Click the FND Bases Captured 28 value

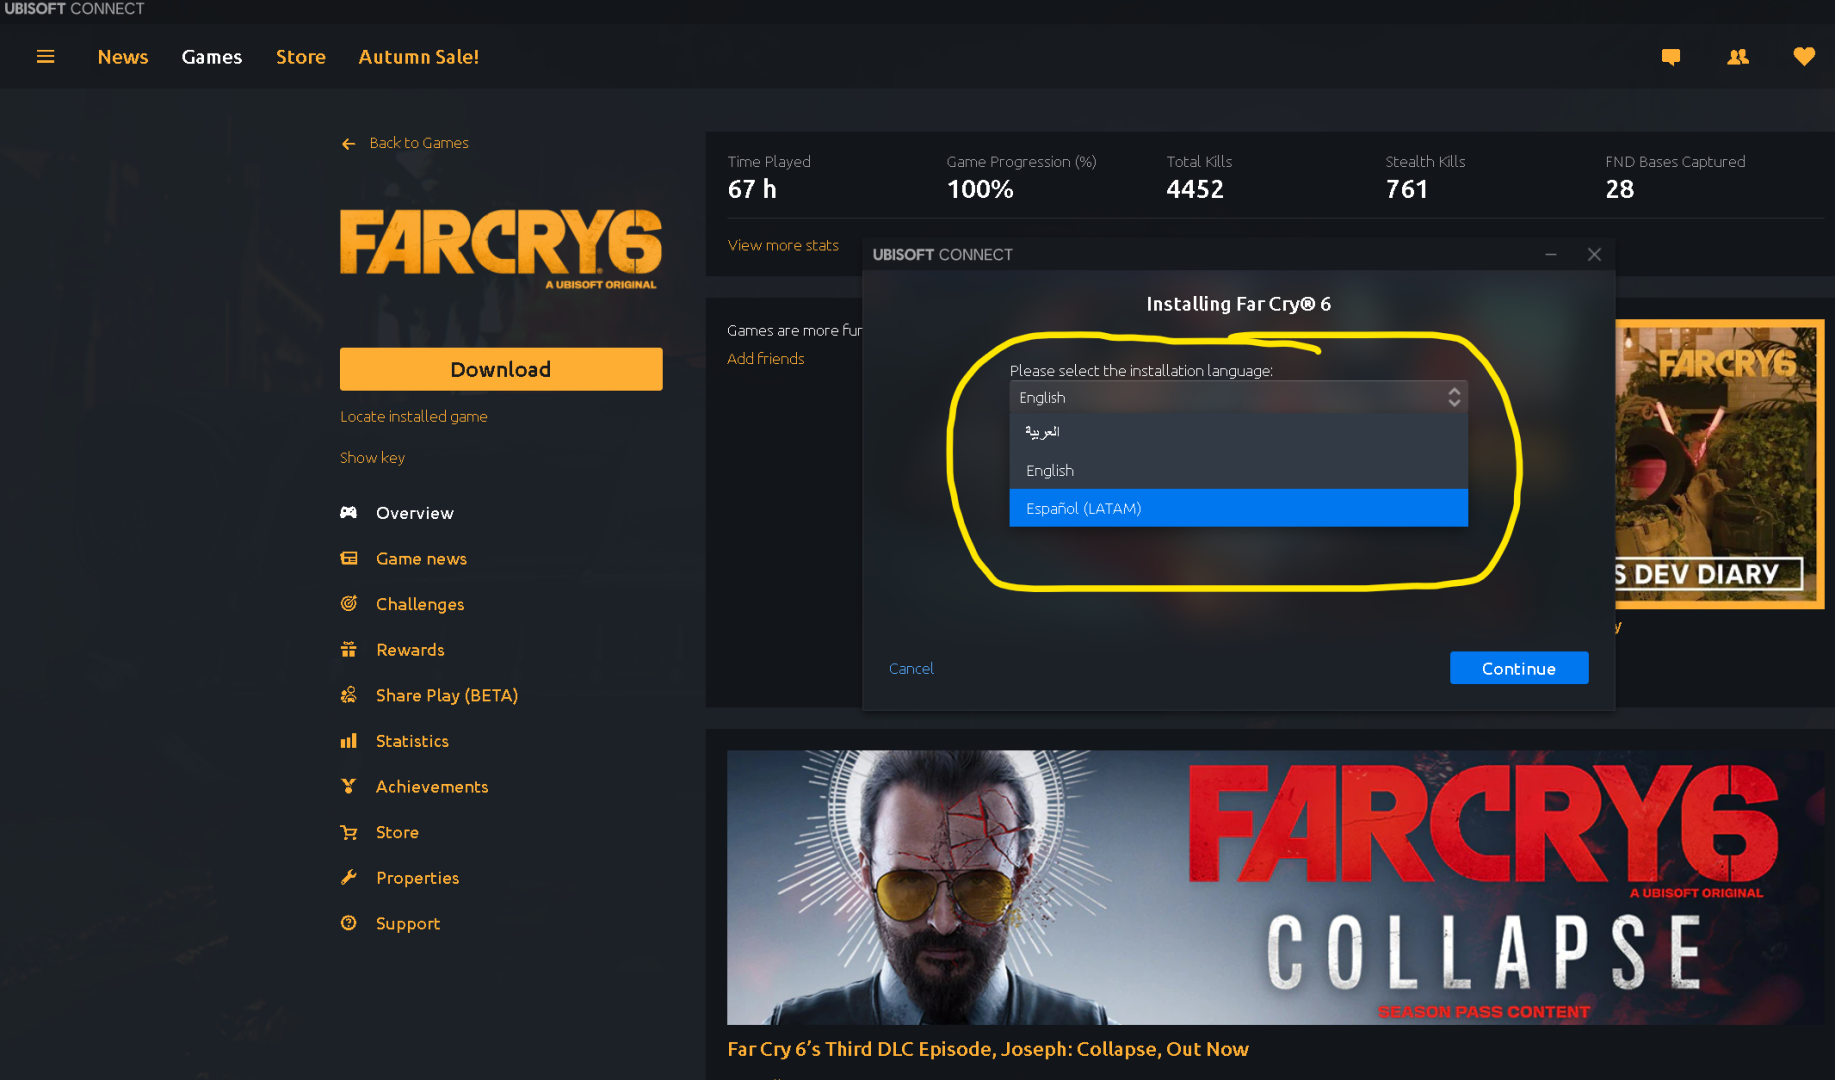1620,189
